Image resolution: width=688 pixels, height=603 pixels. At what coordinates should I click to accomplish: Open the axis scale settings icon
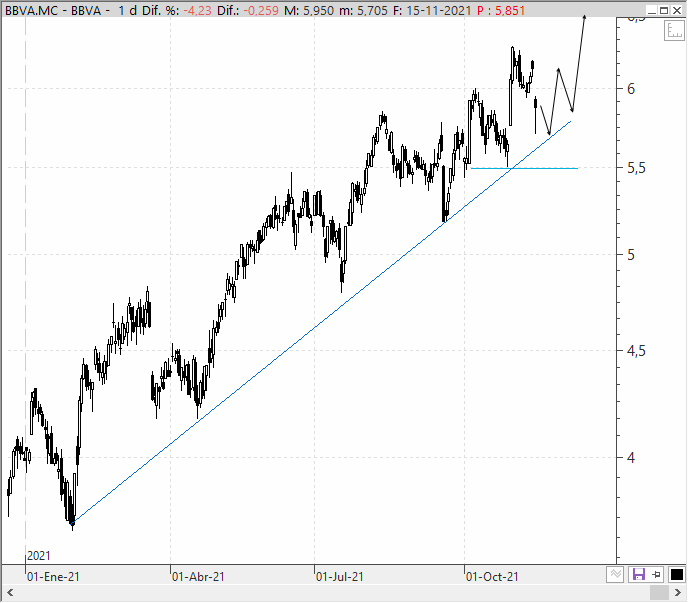[674, 31]
